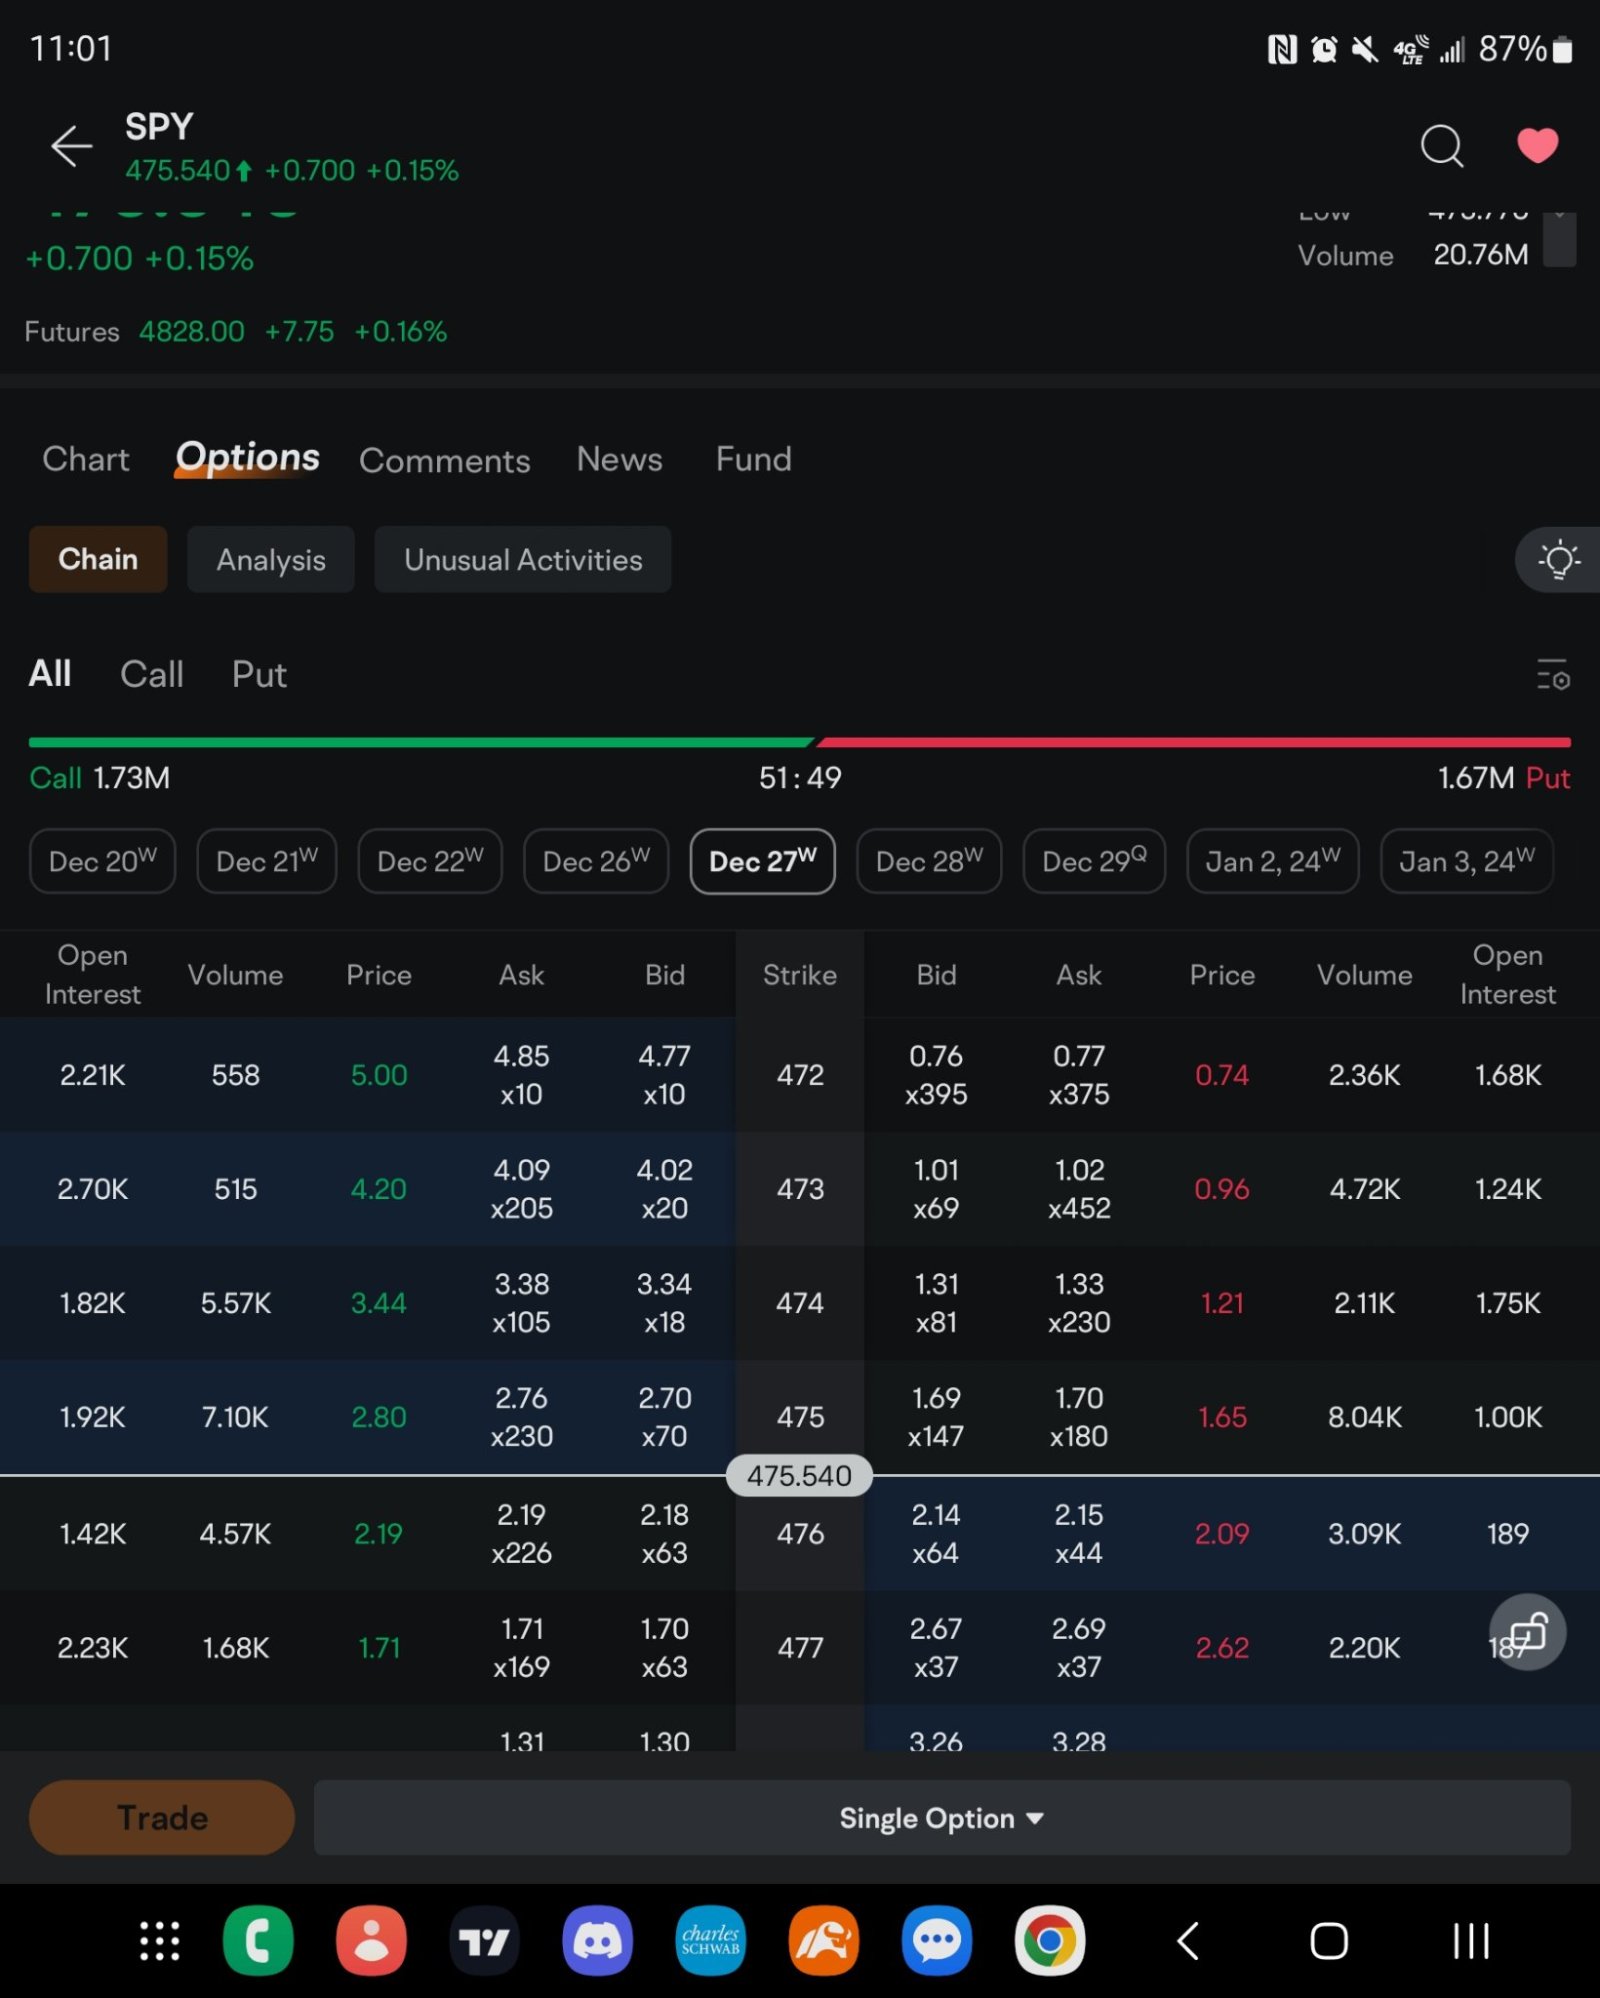Open the red contacts dock app
Screen dimensions: 1600x1998
[x=371, y=1941]
